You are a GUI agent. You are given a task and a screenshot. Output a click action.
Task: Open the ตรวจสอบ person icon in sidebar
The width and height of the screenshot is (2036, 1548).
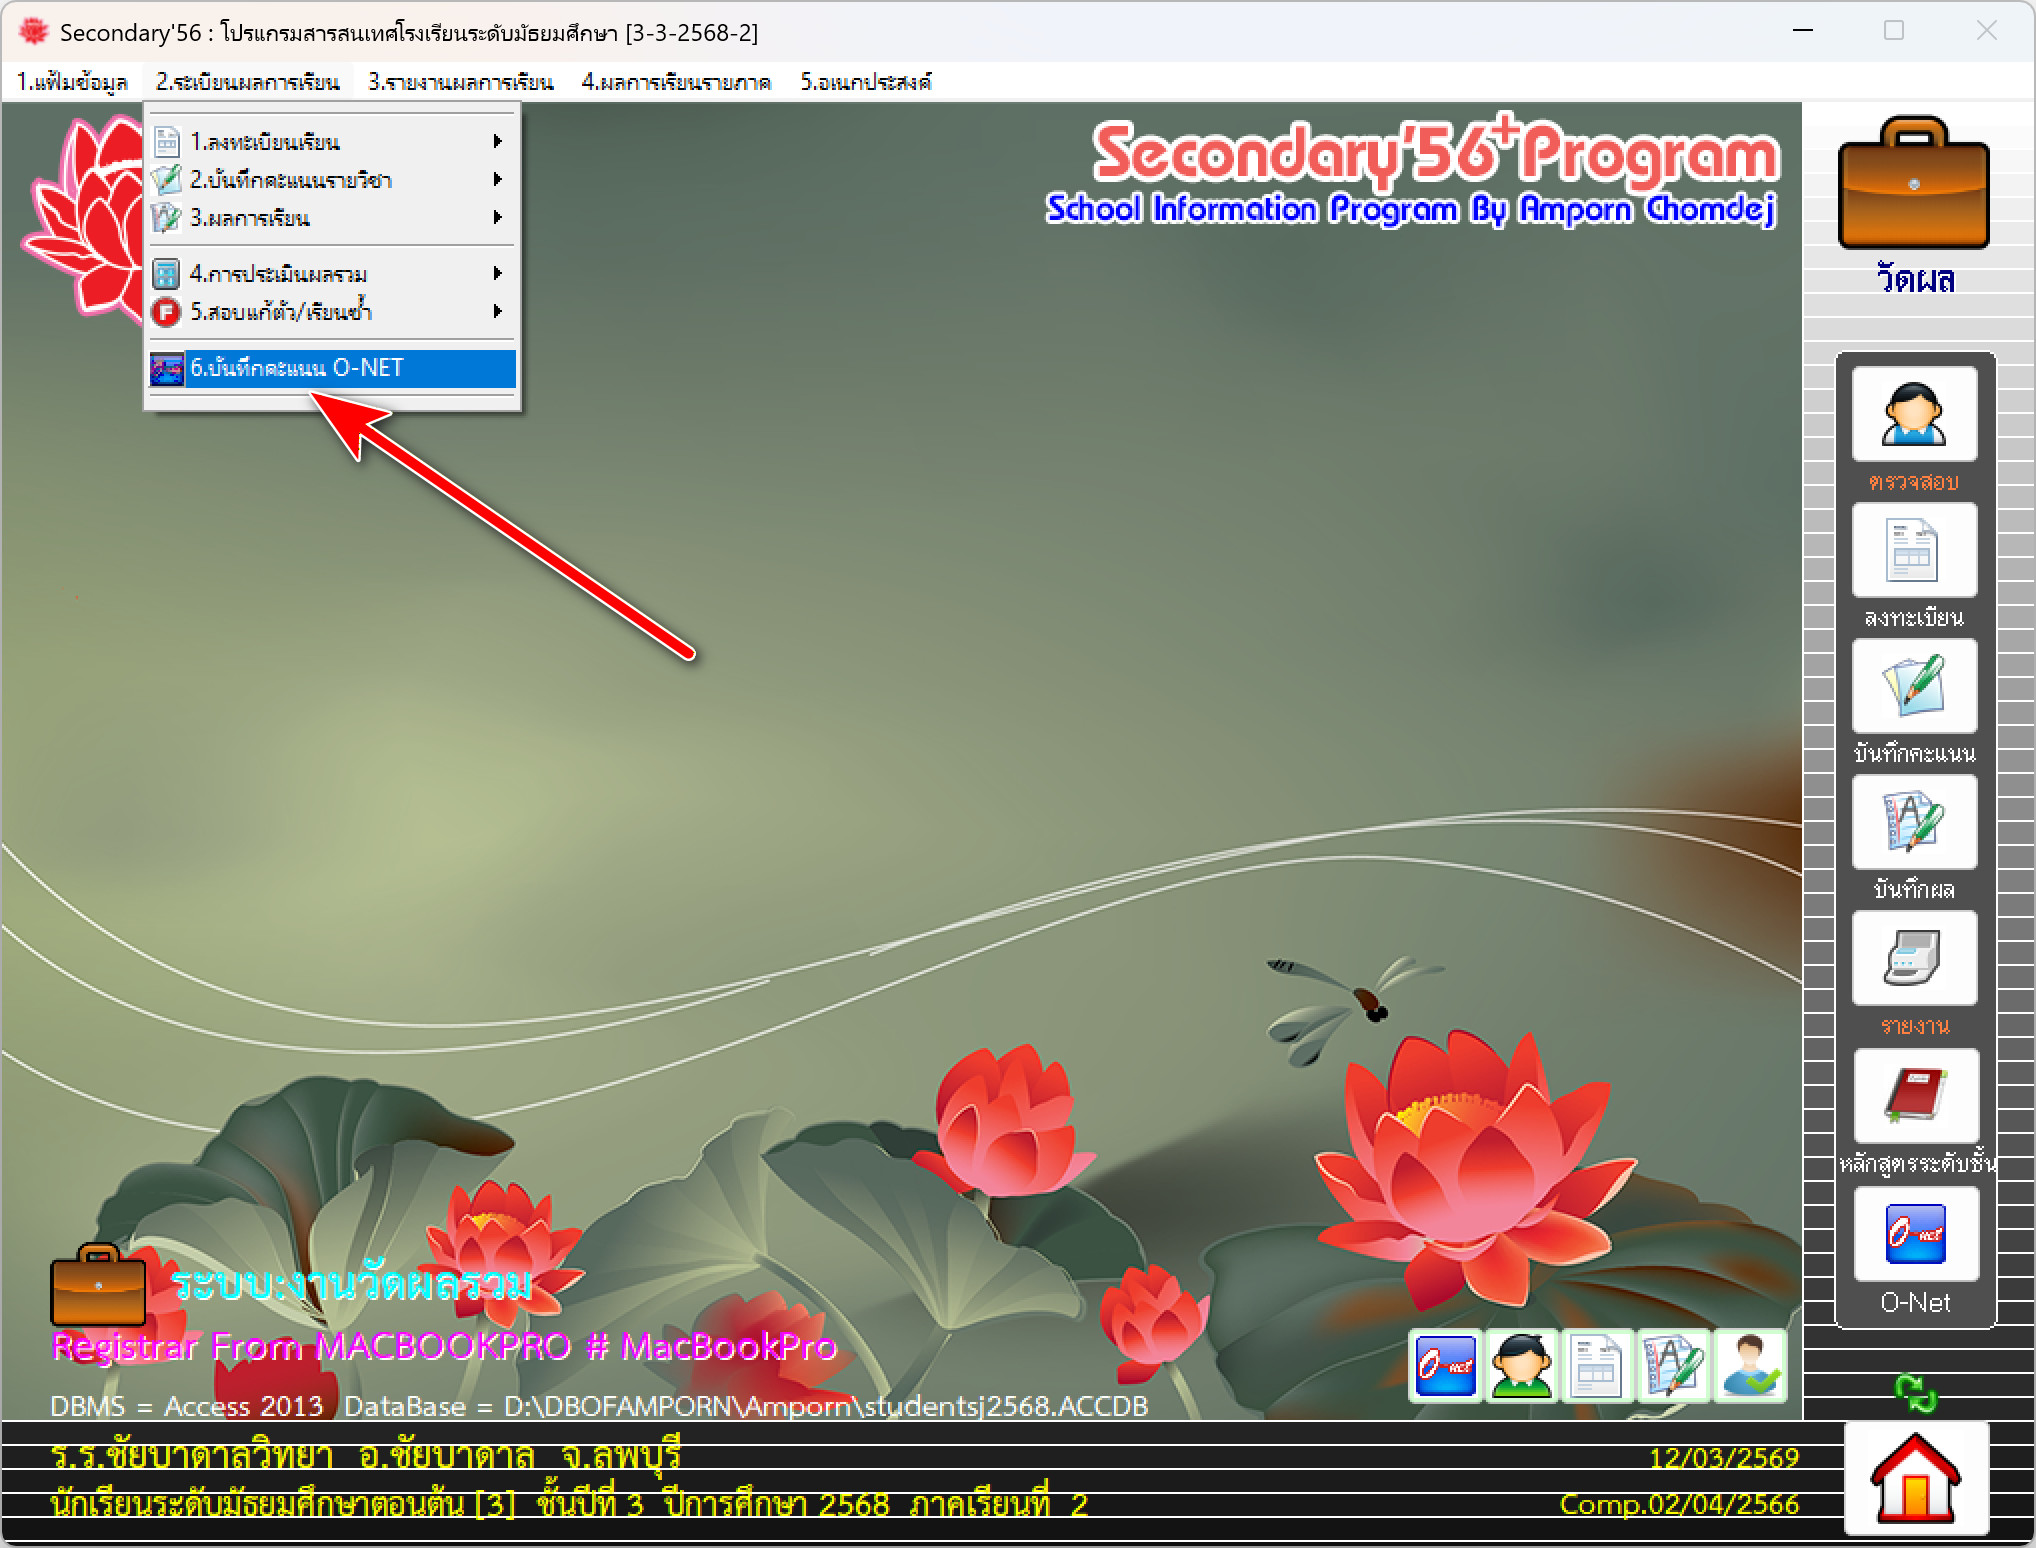1913,414
